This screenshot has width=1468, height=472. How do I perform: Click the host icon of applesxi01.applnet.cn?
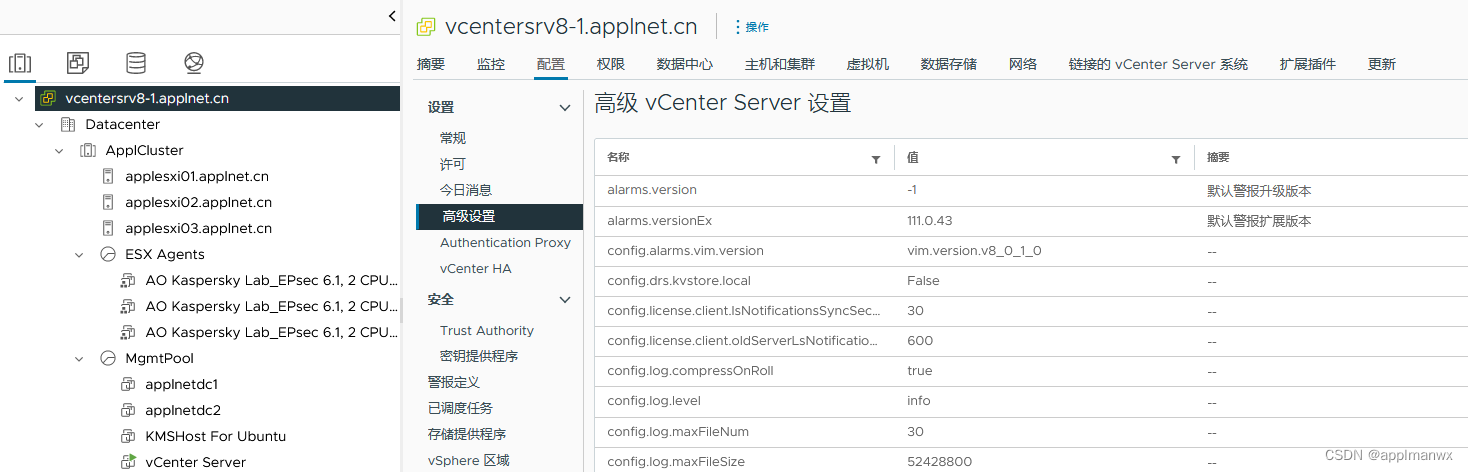click(108, 177)
